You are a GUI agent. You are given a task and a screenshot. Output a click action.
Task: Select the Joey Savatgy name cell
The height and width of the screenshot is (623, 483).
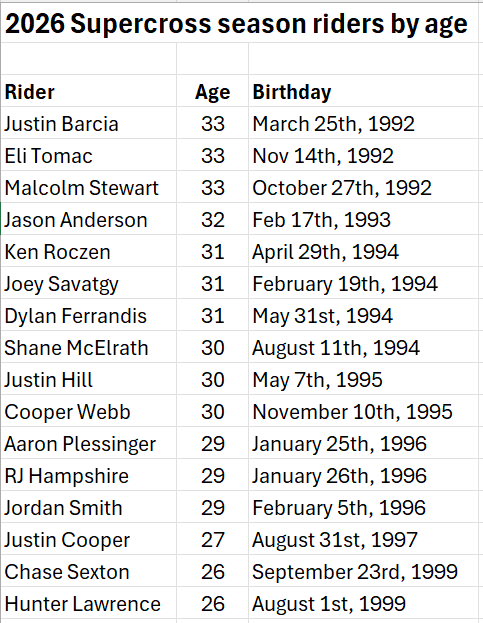click(x=89, y=283)
